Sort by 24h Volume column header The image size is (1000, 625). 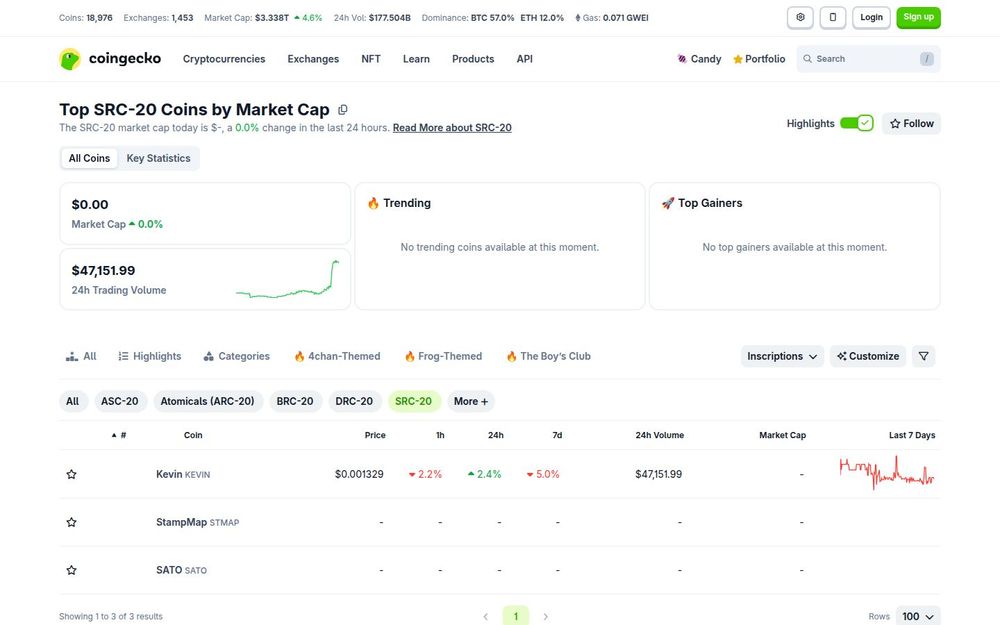coord(659,435)
